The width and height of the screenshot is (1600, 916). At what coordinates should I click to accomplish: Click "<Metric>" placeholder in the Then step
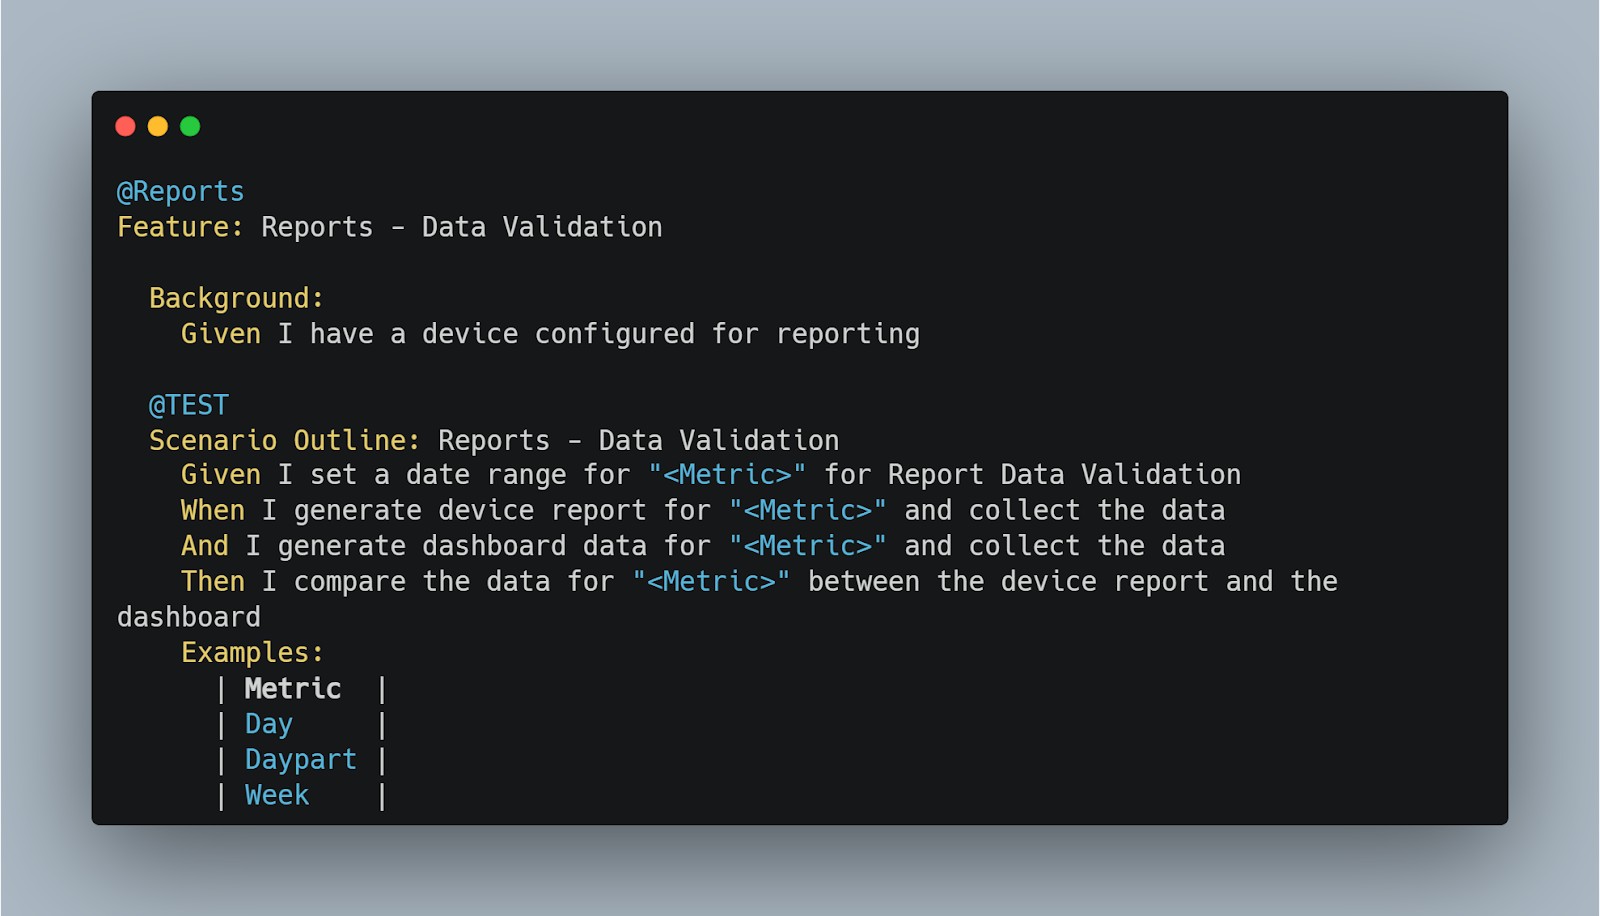[x=711, y=581]
